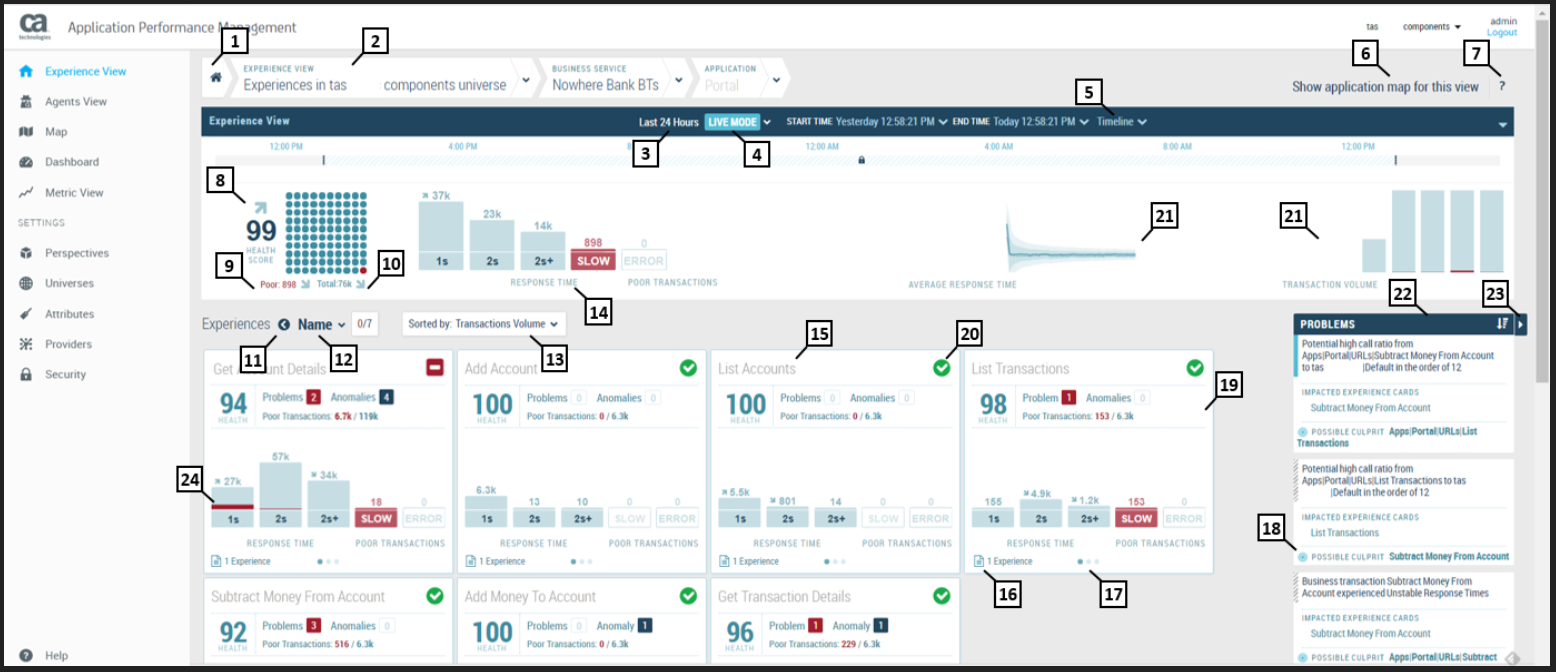Click green check on Add Money To Account card

coord(688,596)
